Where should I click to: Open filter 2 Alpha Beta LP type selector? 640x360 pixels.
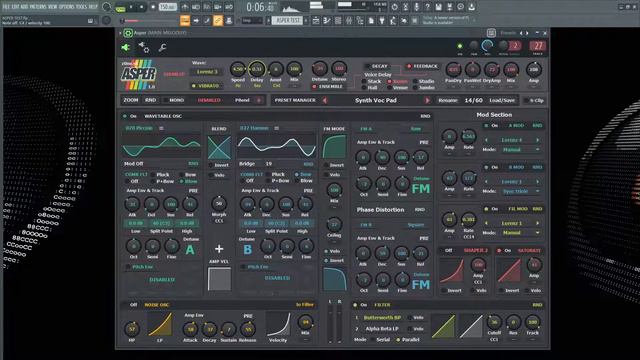point(382,329)
